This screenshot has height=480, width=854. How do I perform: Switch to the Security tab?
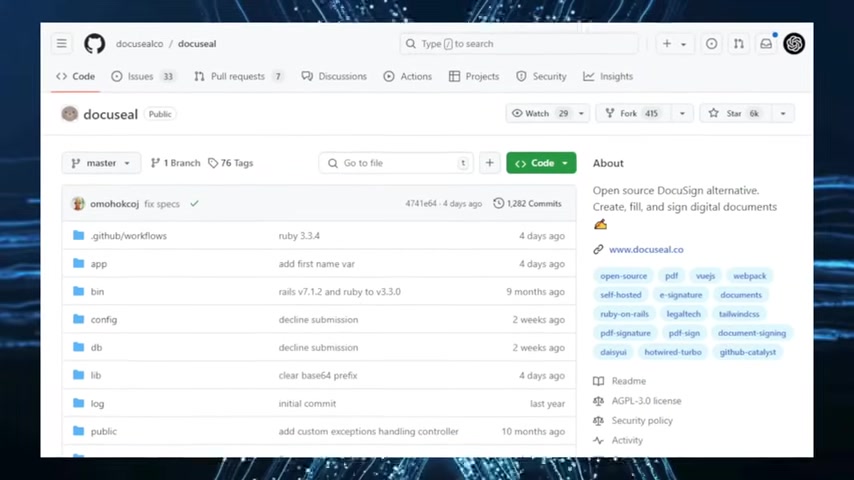click(x=541, y=76)
